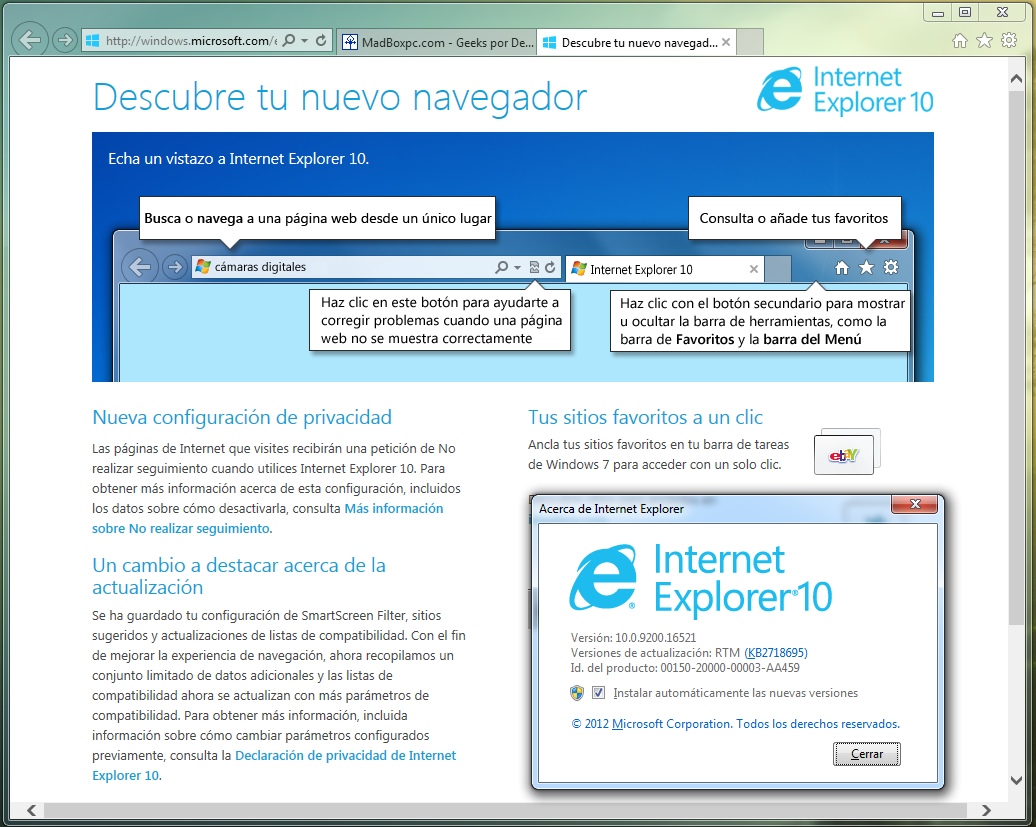Click the forward arrow in the illustration
Viewport: 1036px width, 827px height.
[174, 267]
